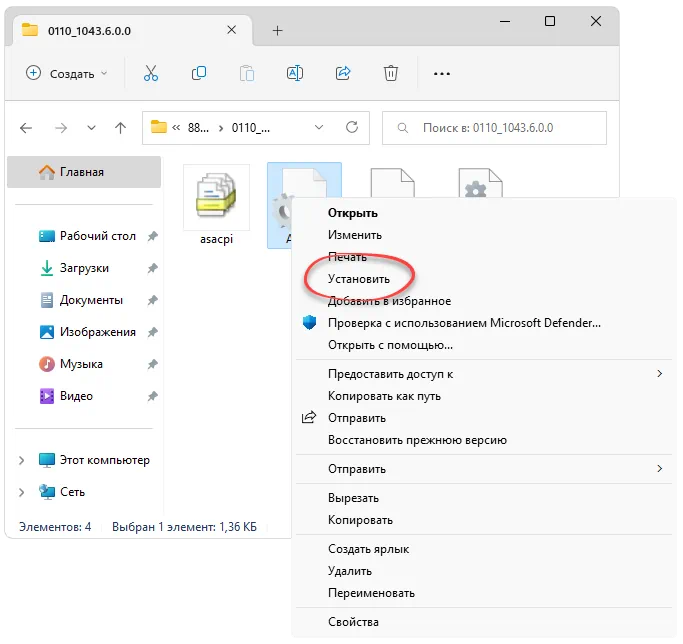Choose Открыть с помощью...
This screenshot has height=644, width=683.
click(484, 345)
